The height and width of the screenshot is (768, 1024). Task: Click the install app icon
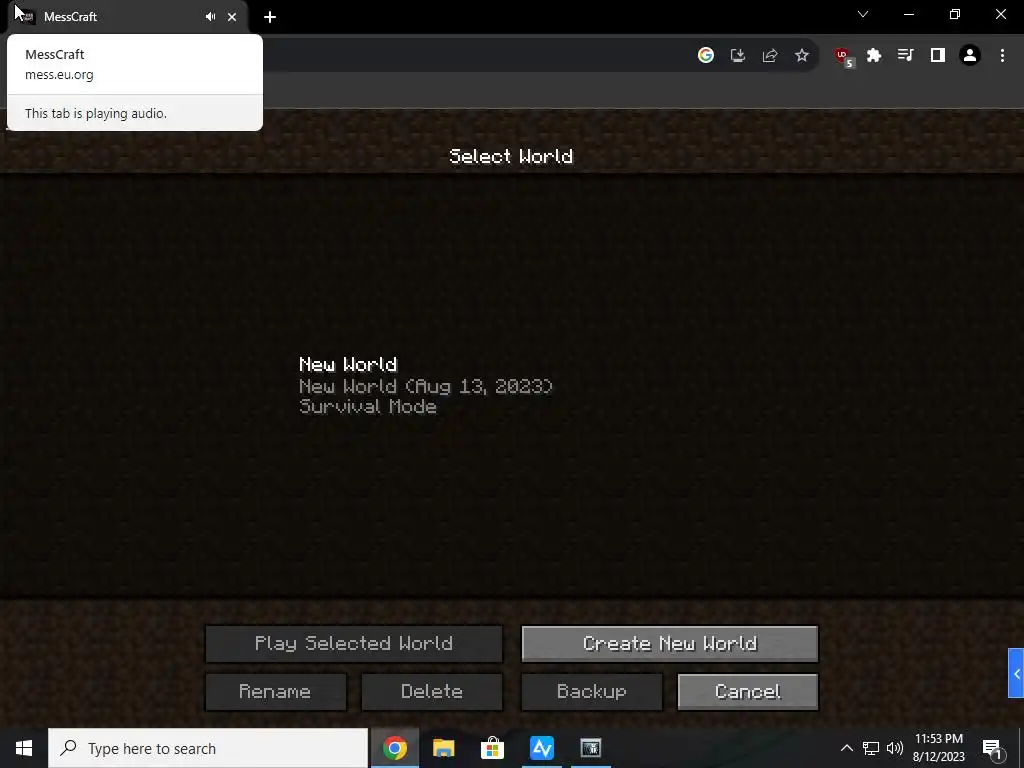click(738, 56)
